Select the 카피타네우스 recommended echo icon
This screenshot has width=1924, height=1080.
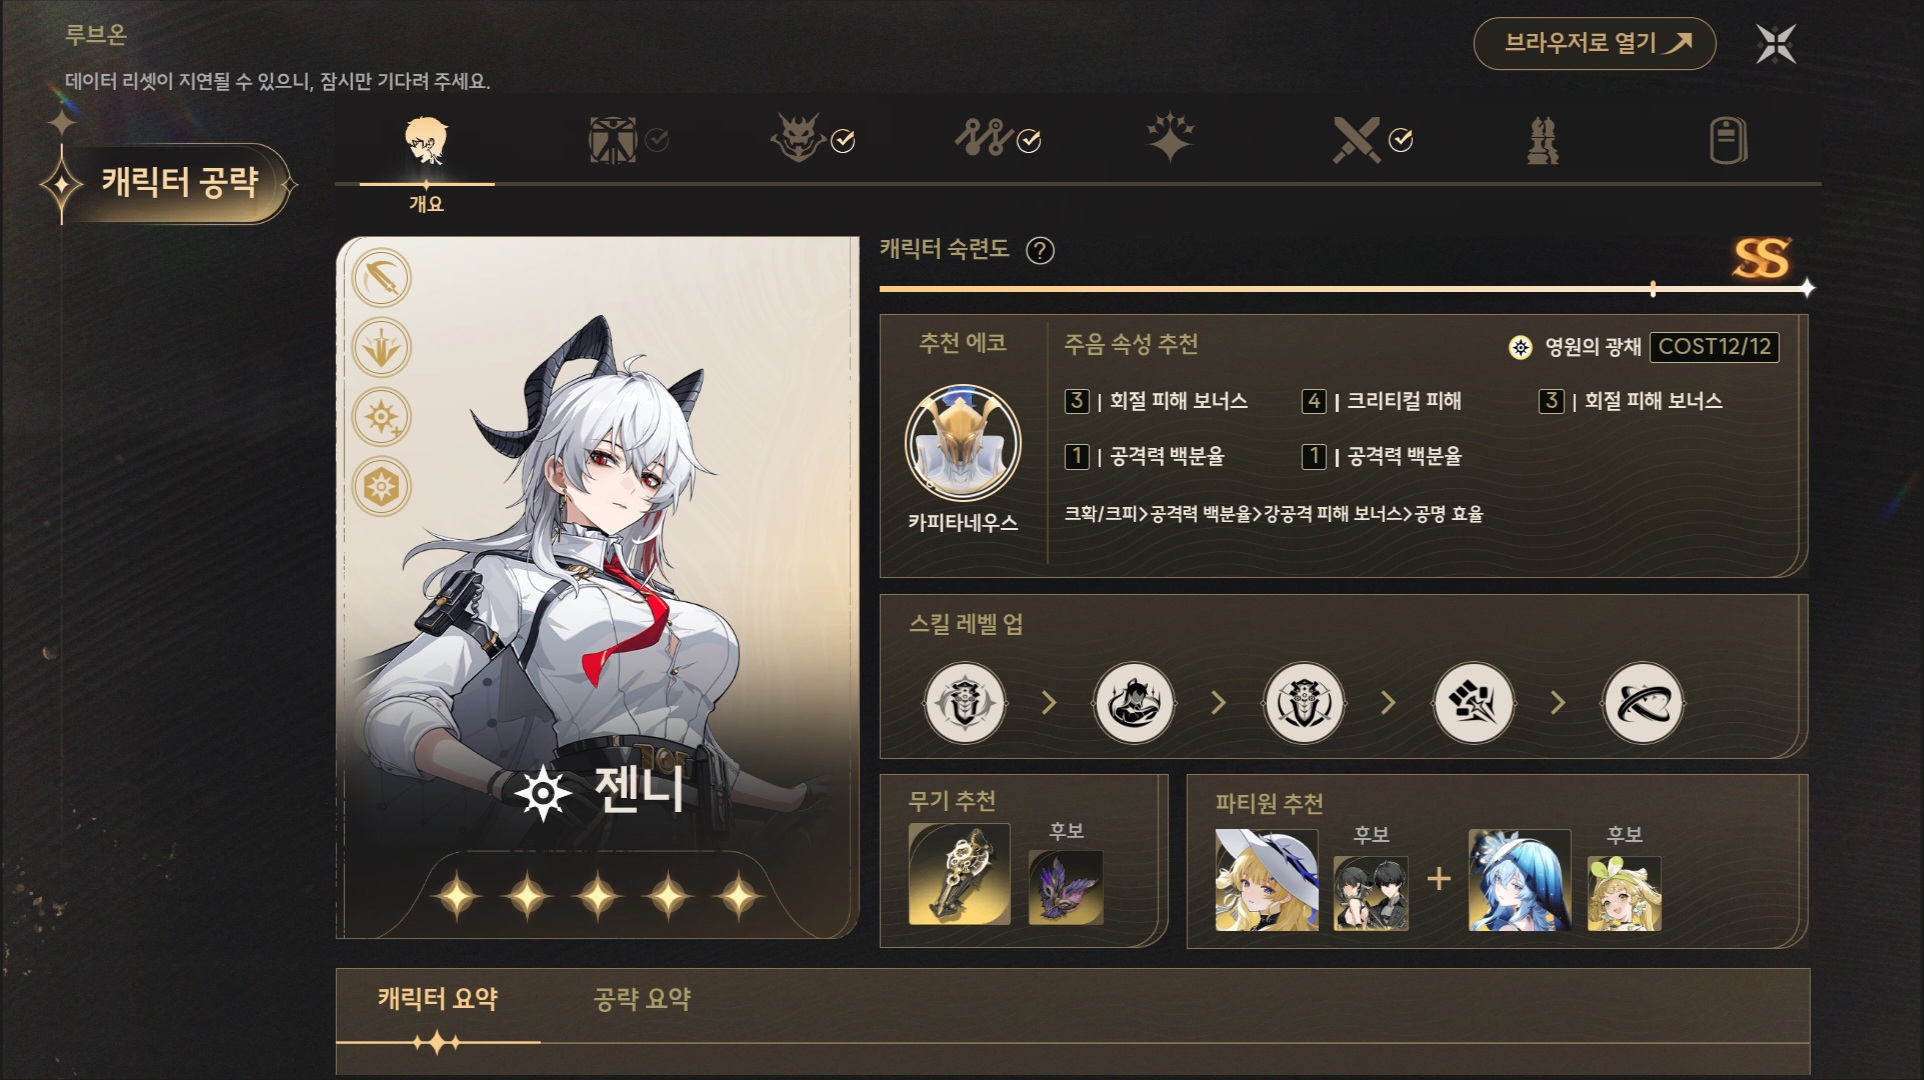pyautogui.click(x=963, y=444)
